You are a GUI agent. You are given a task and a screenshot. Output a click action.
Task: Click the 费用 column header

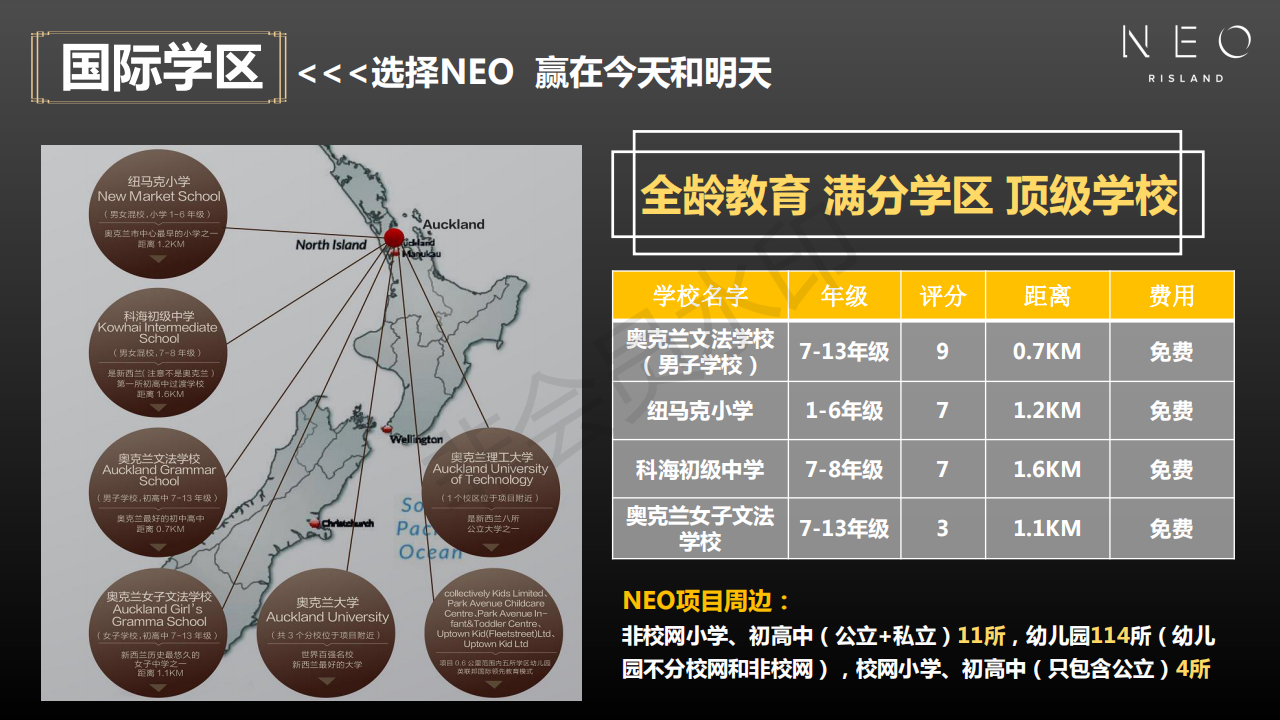tap(1172, 296)
